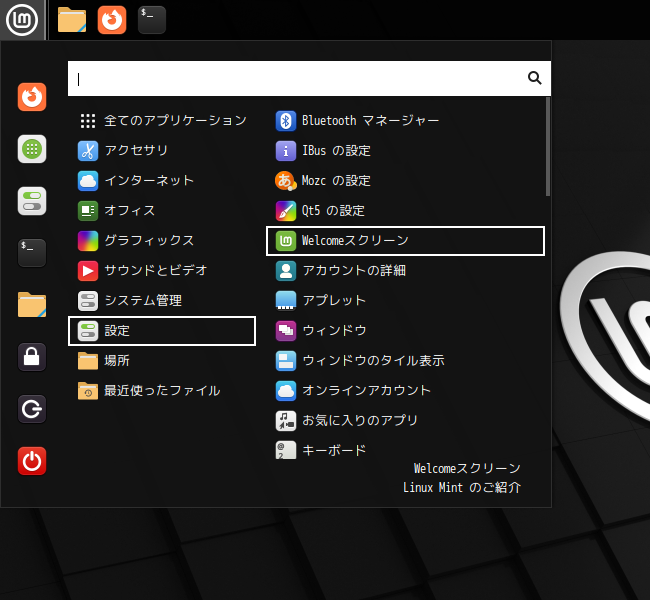The height and width of the screenshot is (600, 650).
Task: Select the インターネット category
Action: (x=162, y=181)
